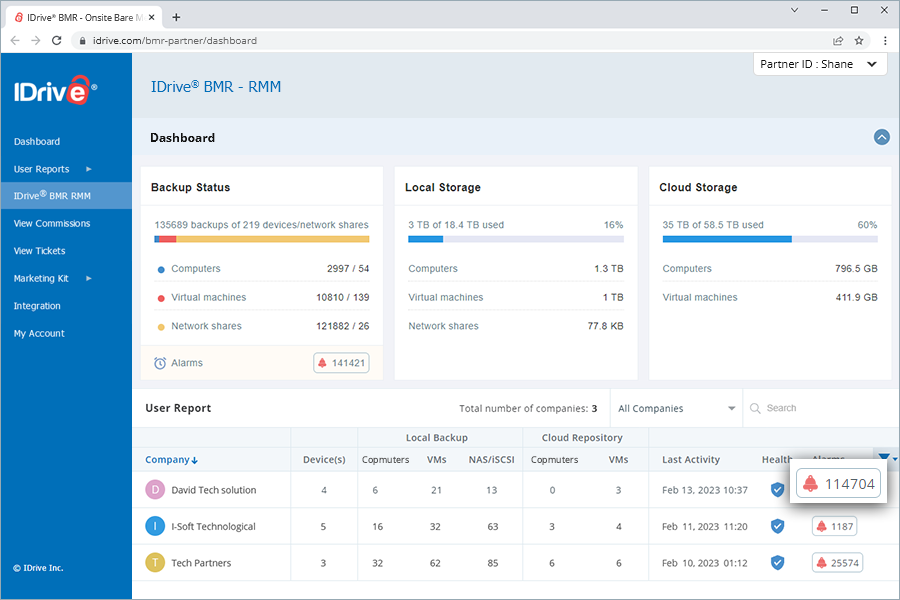Click the yellow Network shares legend dot
900x600 pixels.
click(161, 327)
